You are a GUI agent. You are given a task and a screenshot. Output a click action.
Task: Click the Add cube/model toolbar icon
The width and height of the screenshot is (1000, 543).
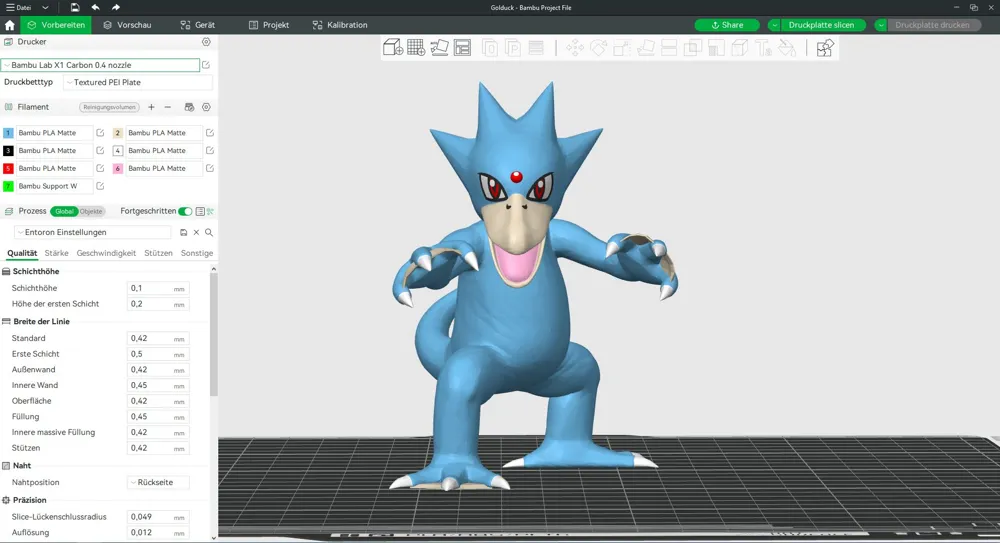coord(393,48)
